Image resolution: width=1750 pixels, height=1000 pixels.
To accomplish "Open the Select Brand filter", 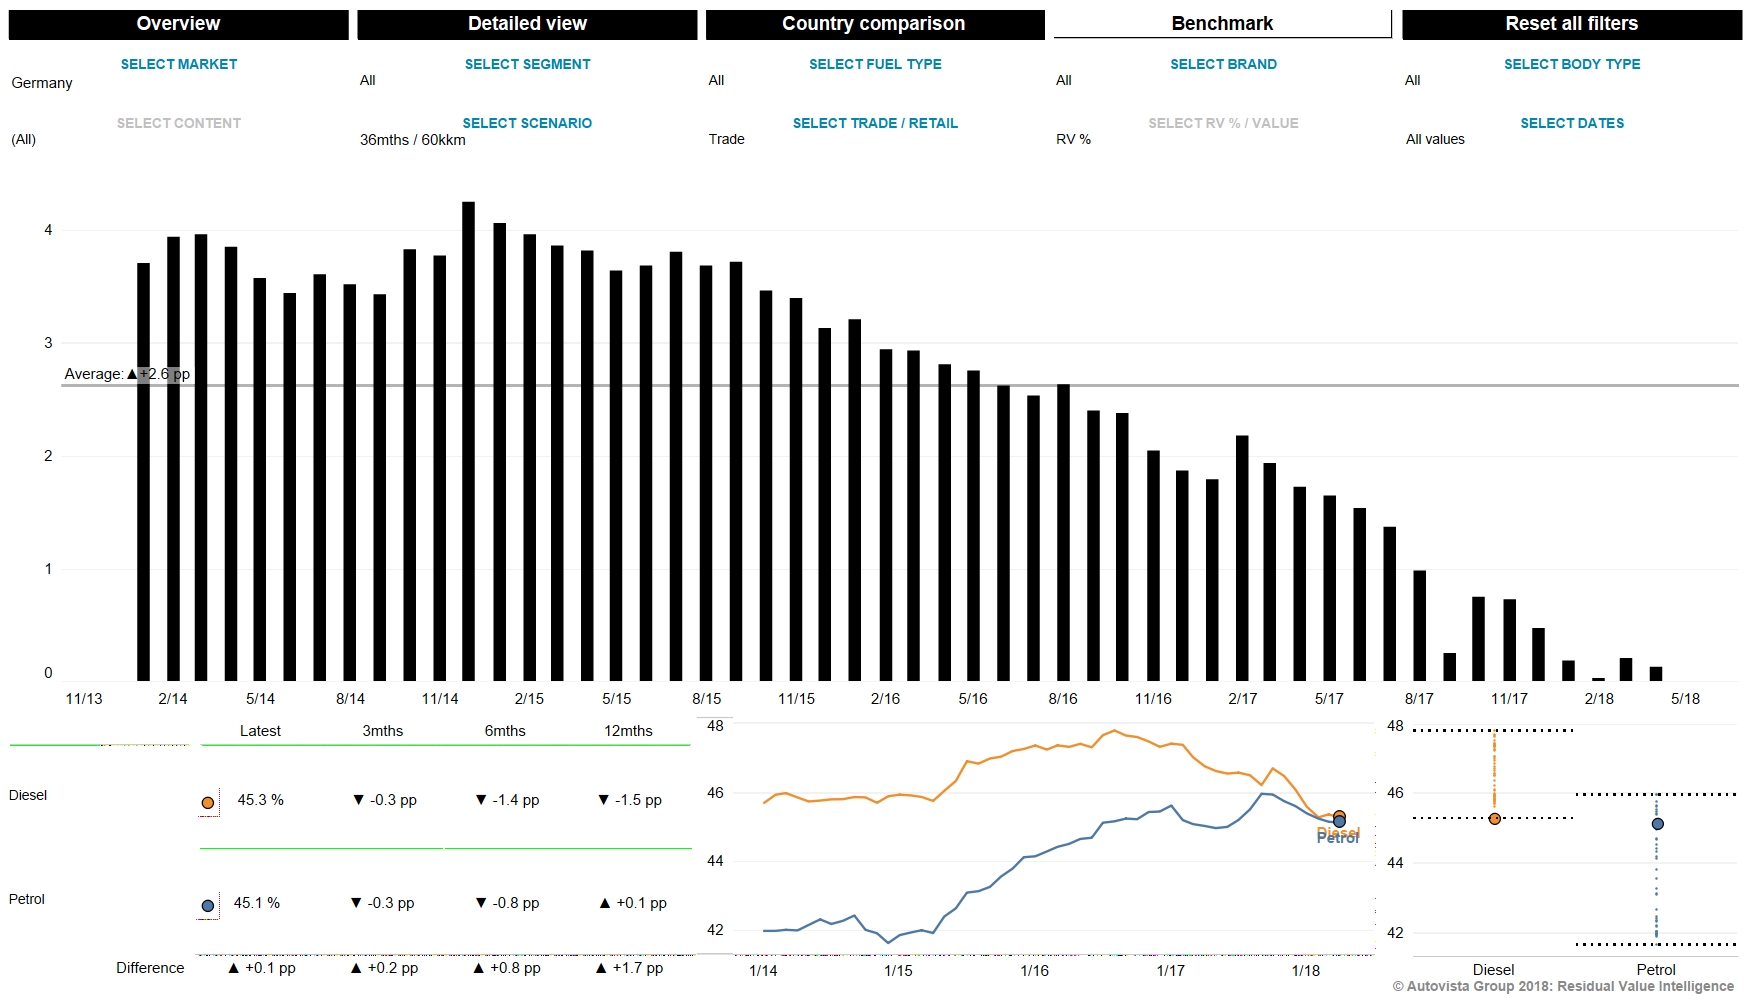I will (x=1223, y=64).
